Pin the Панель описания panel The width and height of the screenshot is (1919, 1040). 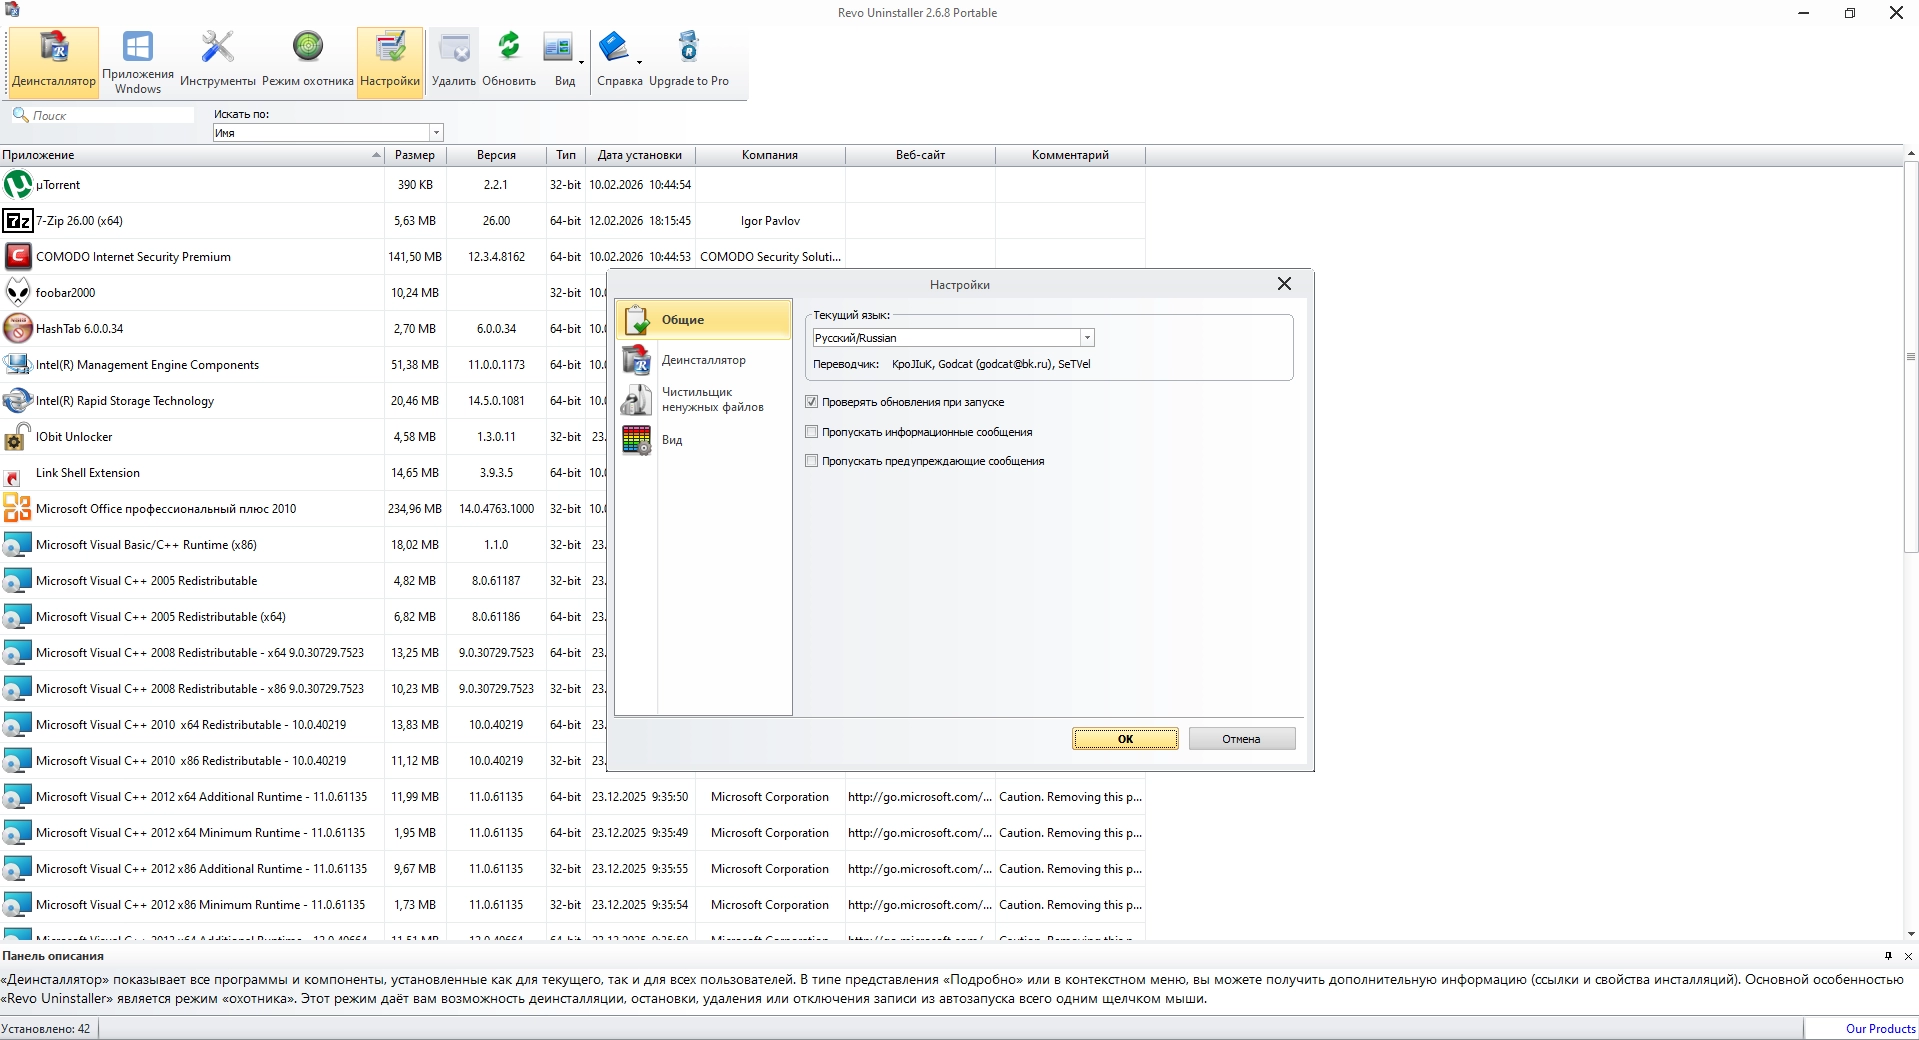coord(1888,956)
